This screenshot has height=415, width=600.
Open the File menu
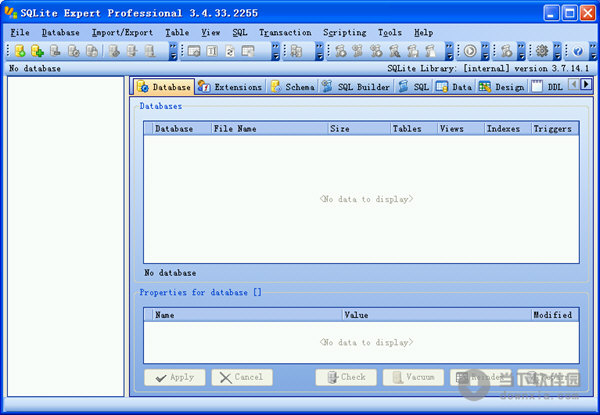point(20,33)
